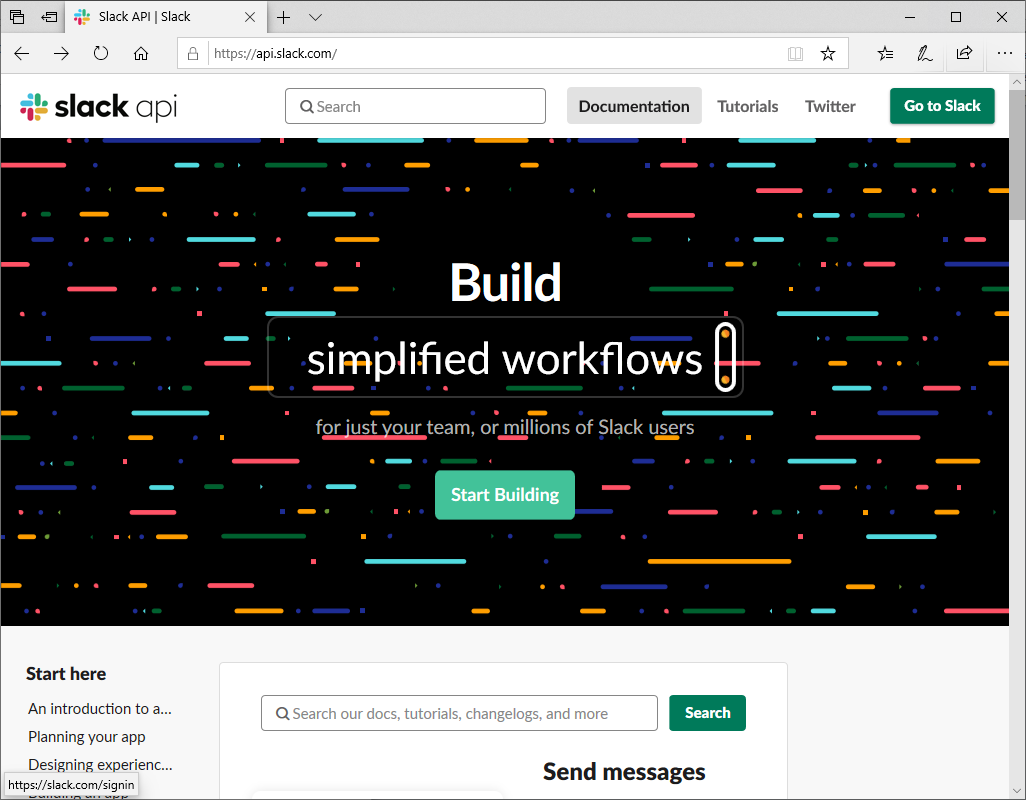1026x800 pixels.
Task: Open the reading view icon
Action: coord(795,54)
